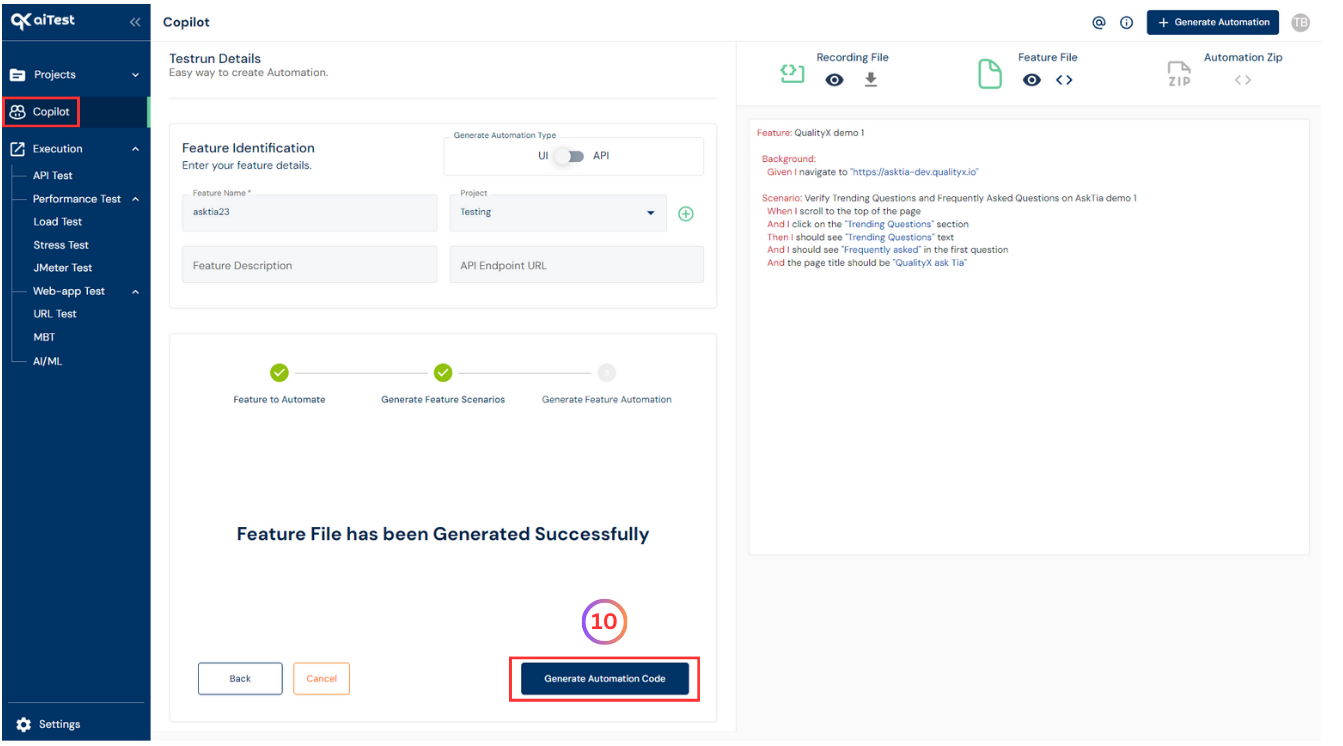
Task: Open JMeter Test in sidebar
Action: [x=63, y=268]
